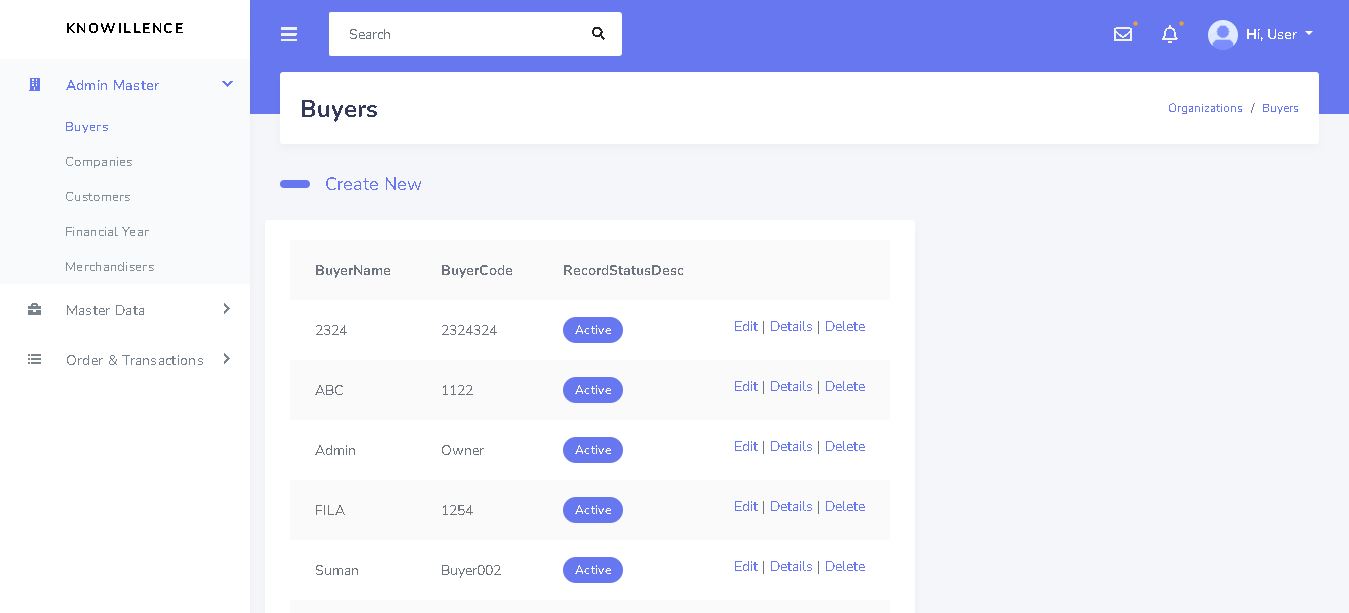This screenshot has width=1349, height=613.
Task: Edit the Suman buyer row
Action: coord(746,567)
